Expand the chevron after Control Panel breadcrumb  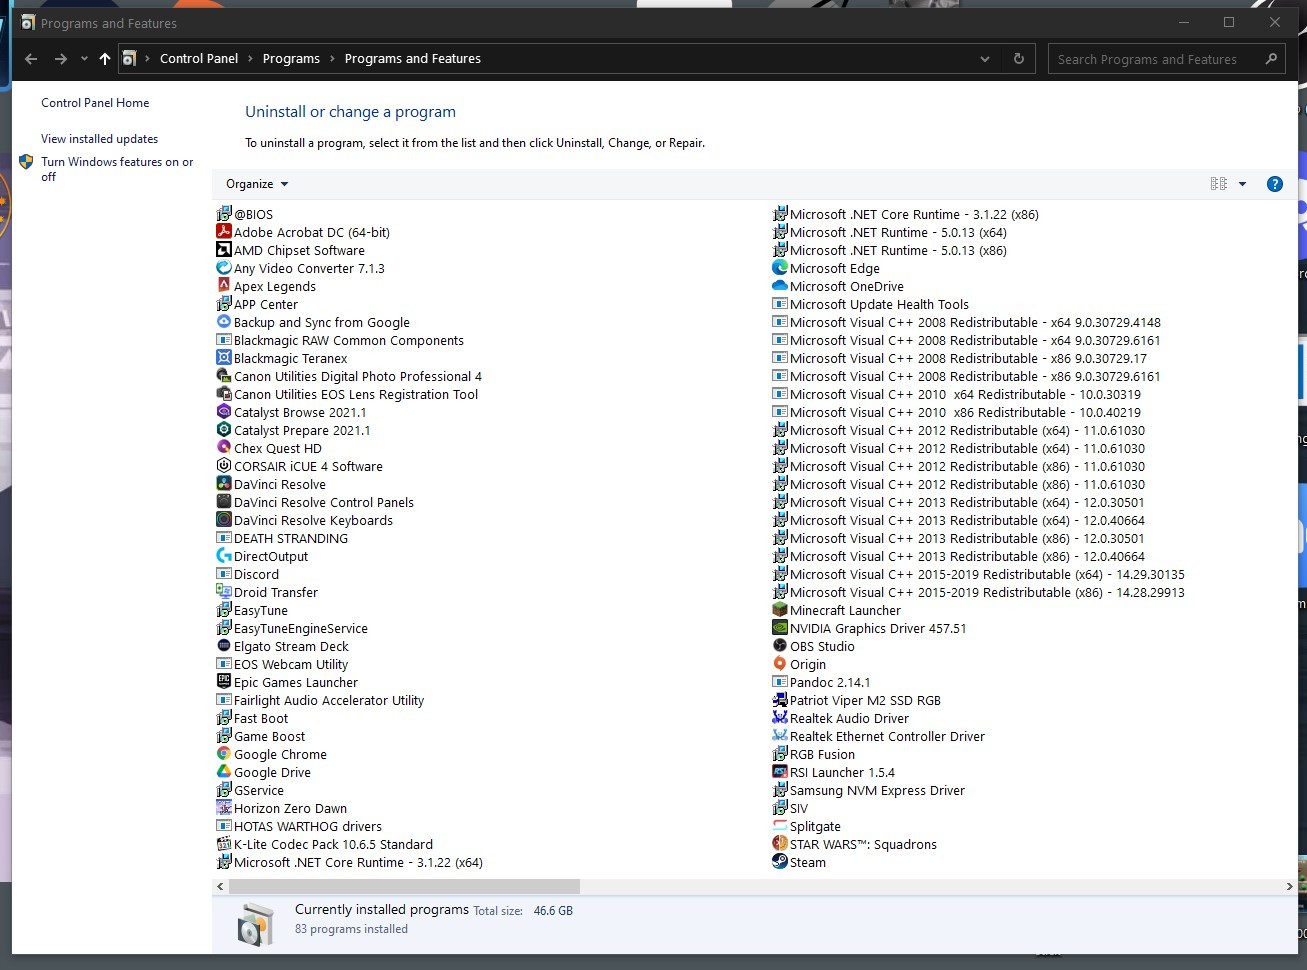pos(250,59)
